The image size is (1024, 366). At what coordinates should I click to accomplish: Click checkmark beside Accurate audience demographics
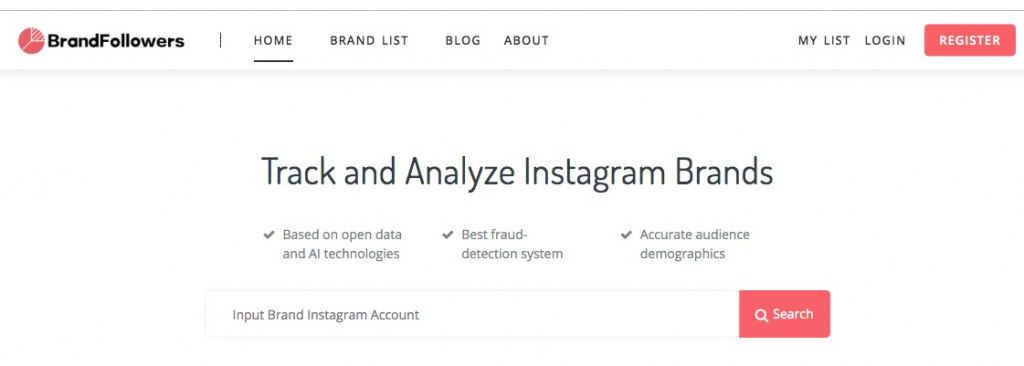(626, 235)
